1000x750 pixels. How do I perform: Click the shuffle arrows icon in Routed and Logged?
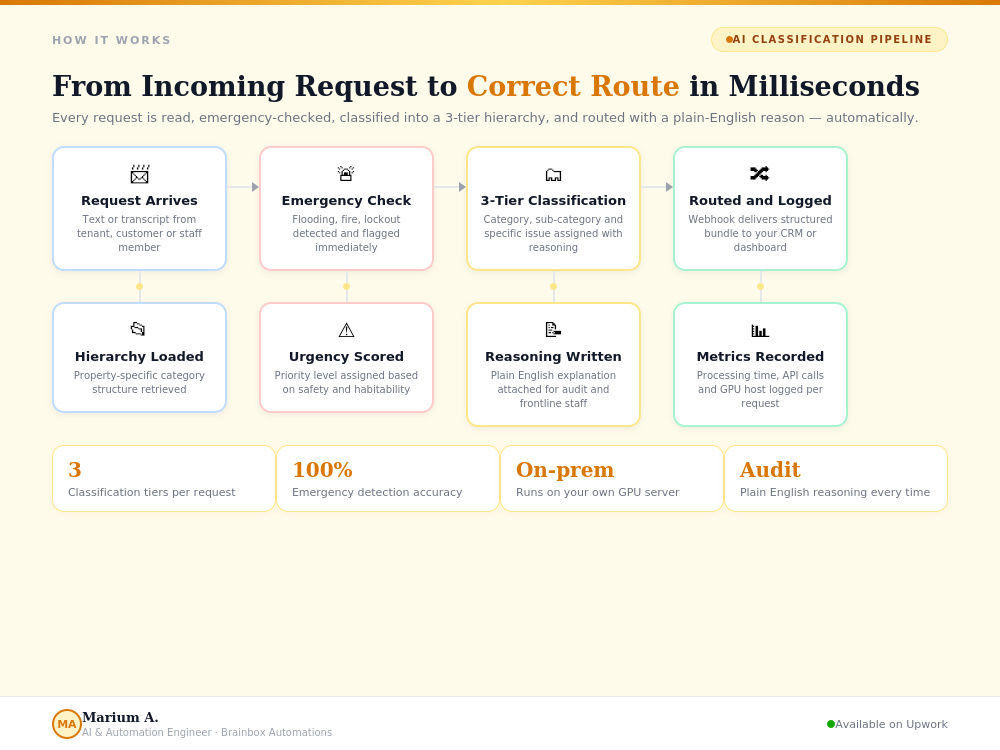760,173
